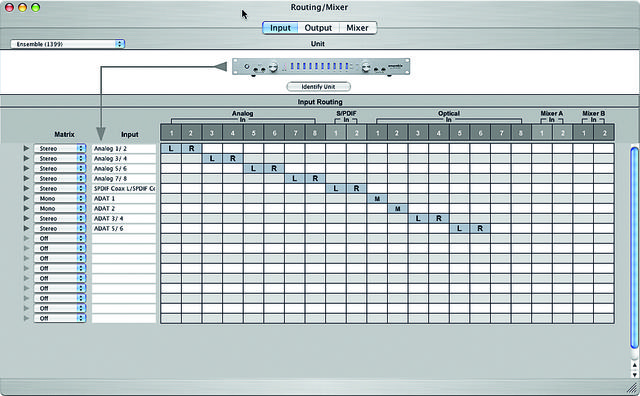The image size is (640, 396).
Task: Edit the ADAT 2 input name field
Action: coord(124,209)
